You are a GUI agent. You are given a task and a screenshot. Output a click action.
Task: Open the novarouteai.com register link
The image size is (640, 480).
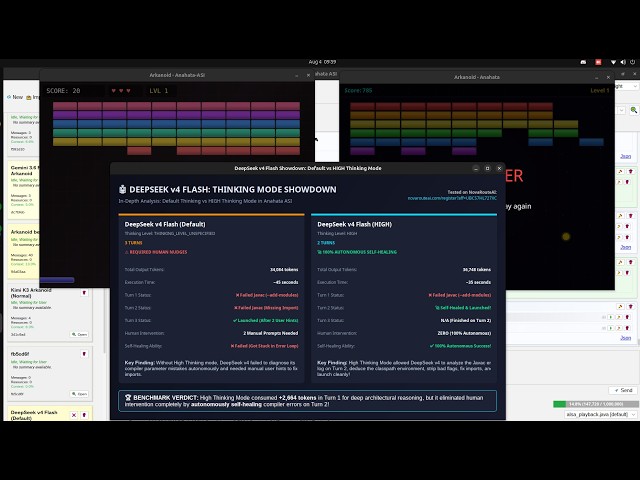452,198
